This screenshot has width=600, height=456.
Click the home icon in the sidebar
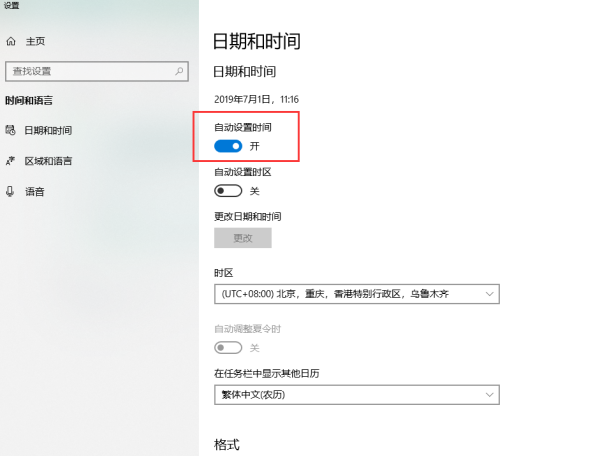click(11, 41)
